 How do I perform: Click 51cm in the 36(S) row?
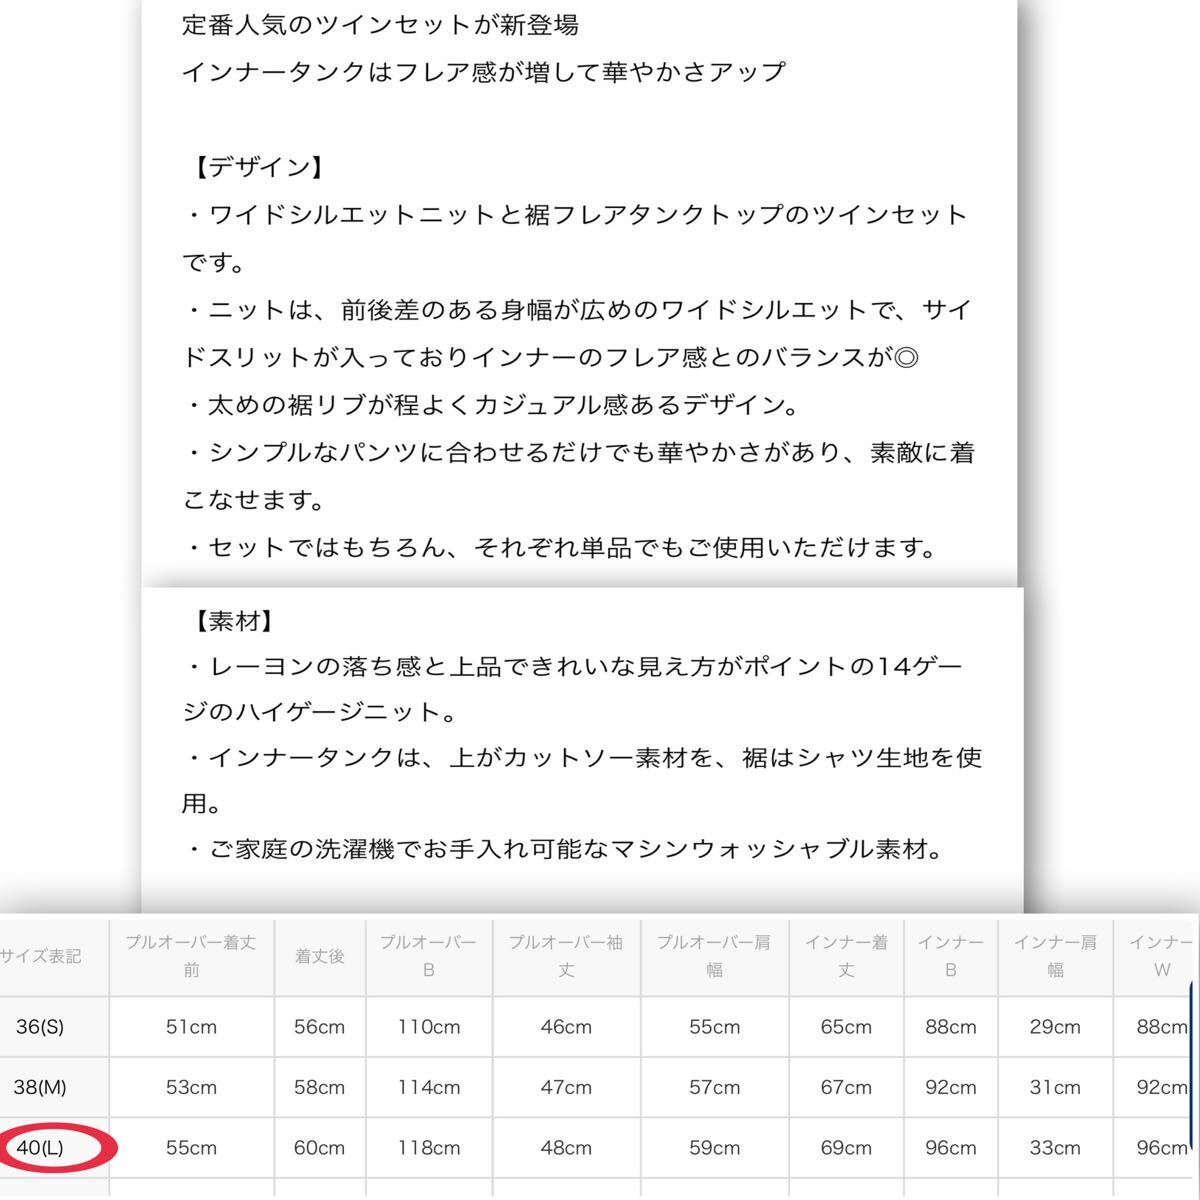[x=191, y=1027]
